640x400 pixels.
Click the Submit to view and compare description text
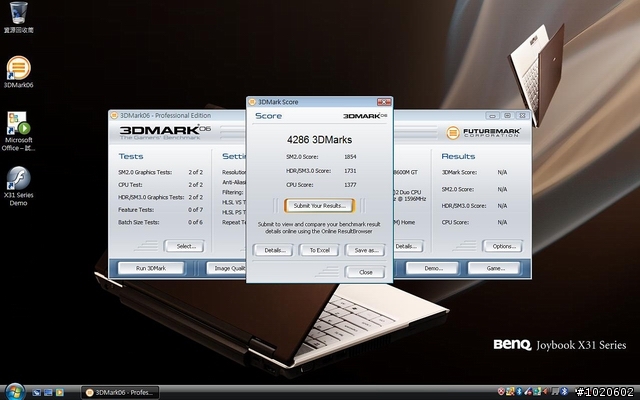tap(319, 228)
